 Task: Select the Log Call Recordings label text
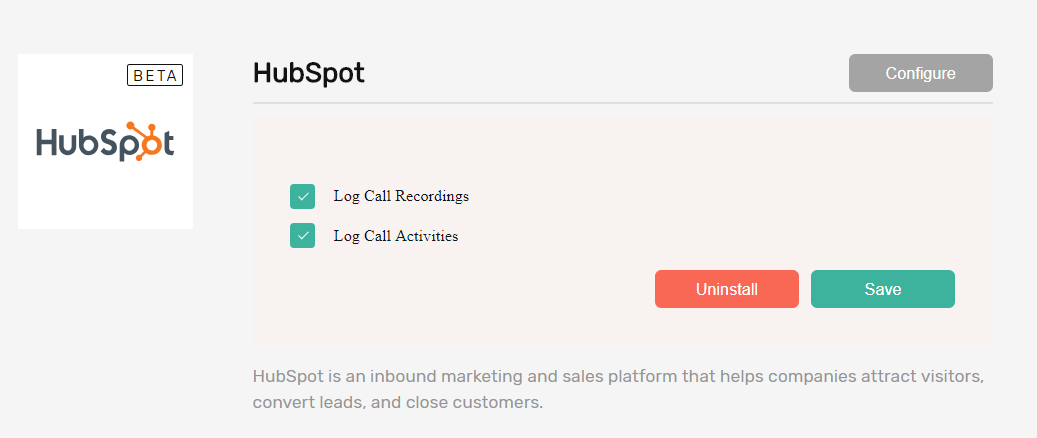[x=401, y=197]
